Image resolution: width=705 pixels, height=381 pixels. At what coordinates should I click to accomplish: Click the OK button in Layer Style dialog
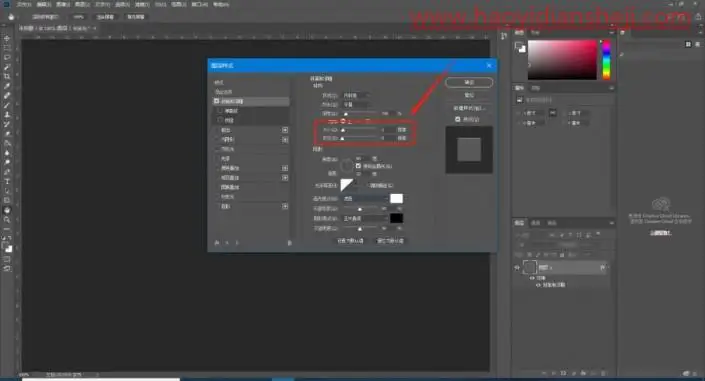pyautogui.click(x=469, y=83)
